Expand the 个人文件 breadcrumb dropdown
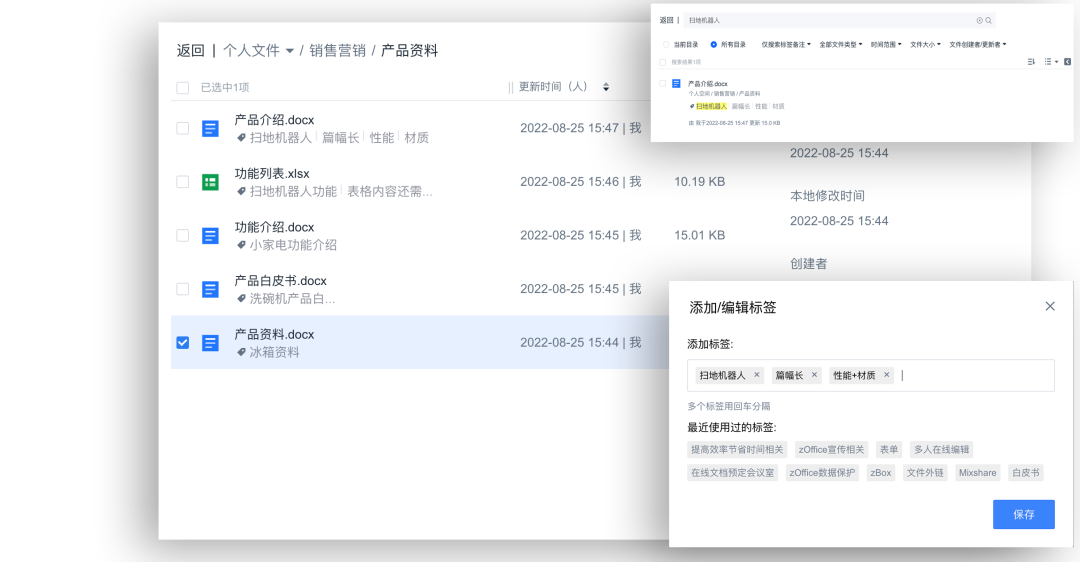The image size is (1080, 562). pos(290,51)
